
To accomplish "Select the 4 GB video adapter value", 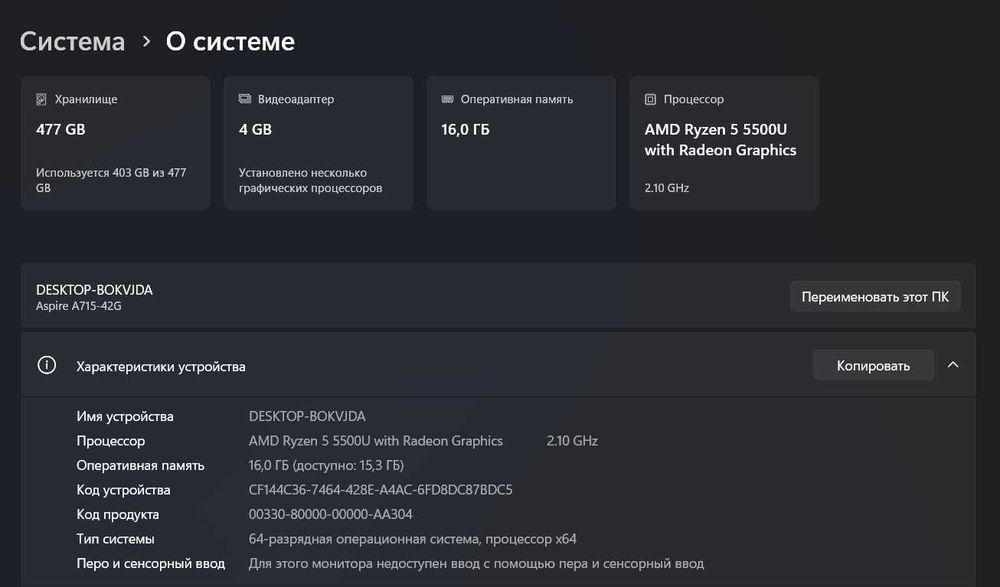I will pyautogui.click(x=255, y=130).
